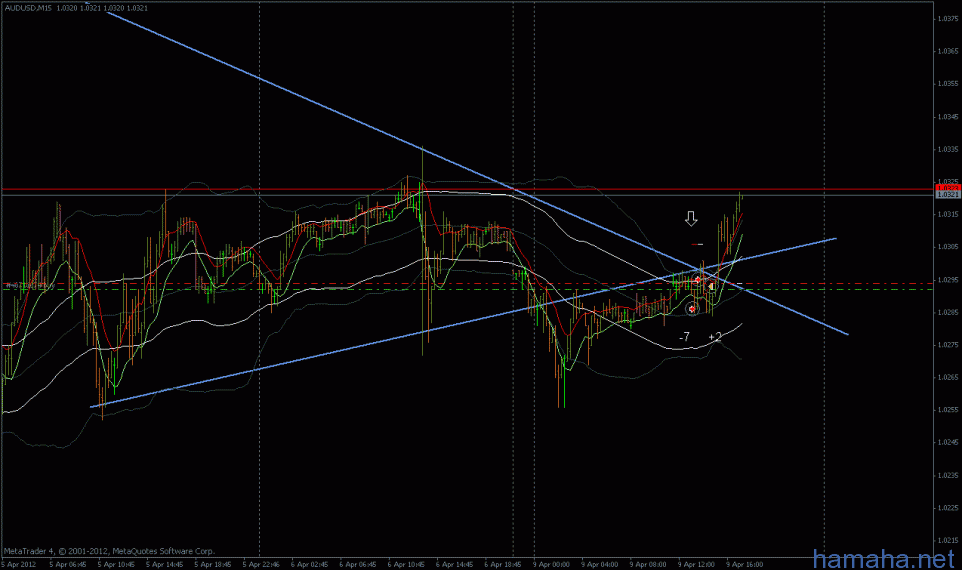Screen dimensions: 962x570
Task: Click price scale value 1.0375
Action: click(948, 19)
